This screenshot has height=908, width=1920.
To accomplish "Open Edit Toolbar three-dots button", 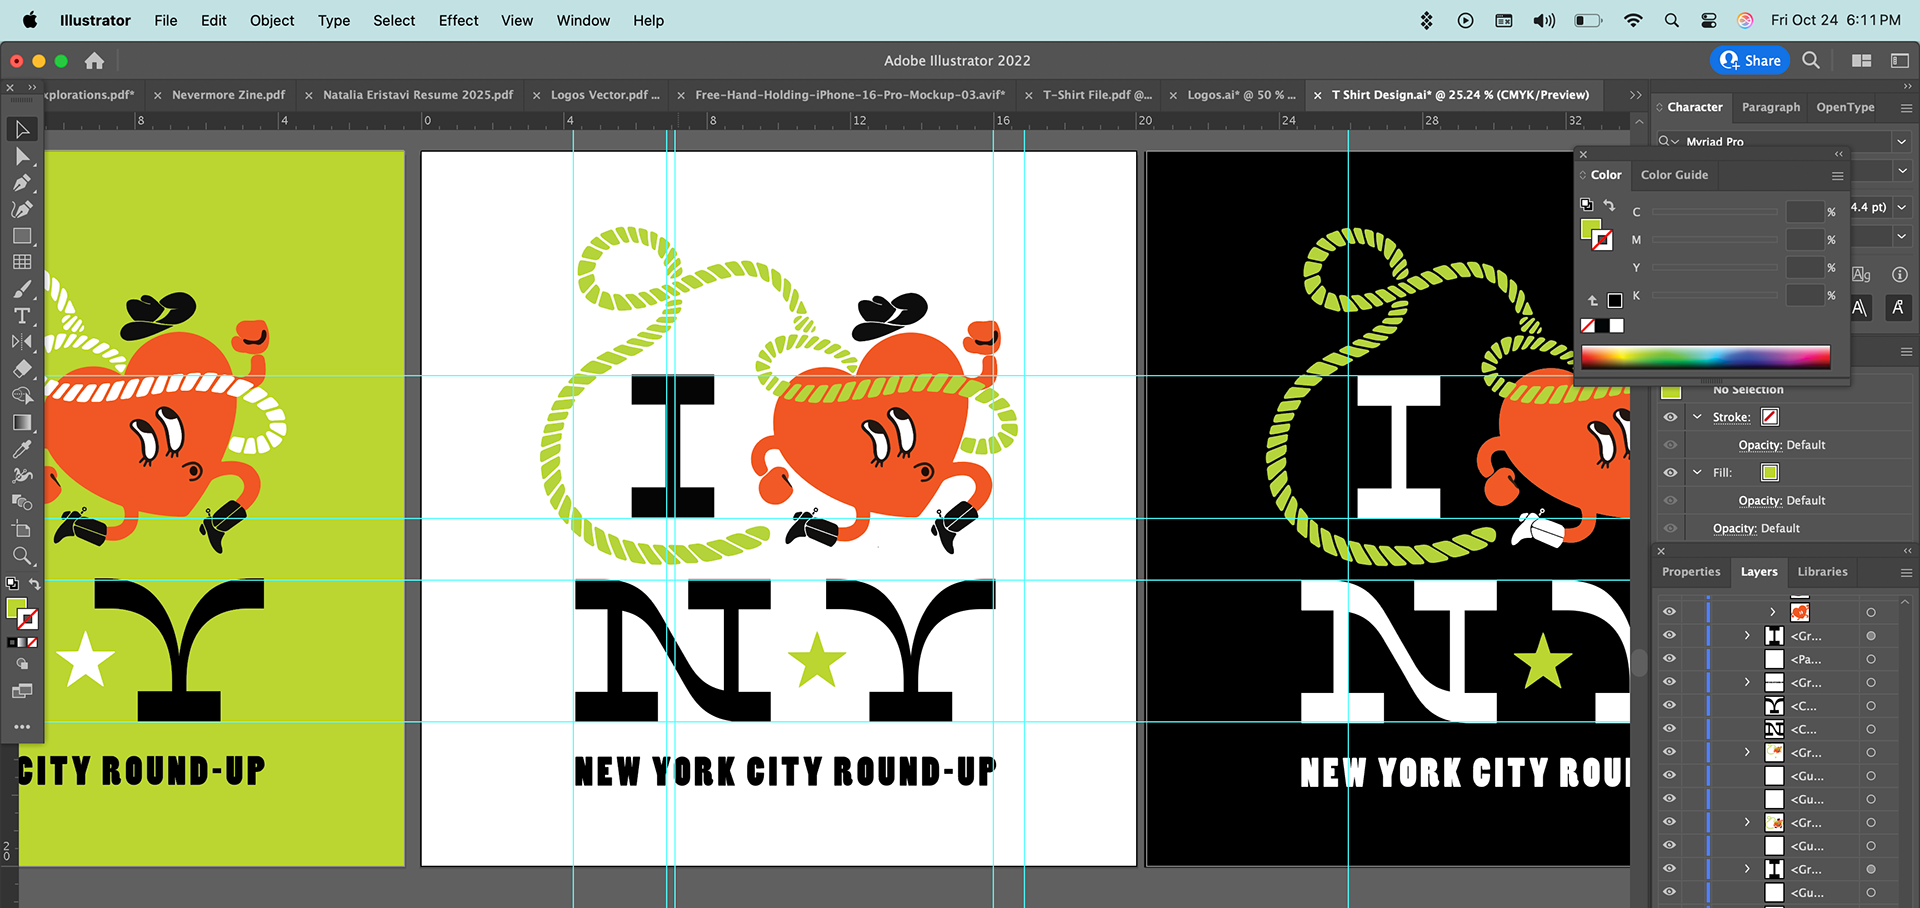I will [x=22, y=727].
